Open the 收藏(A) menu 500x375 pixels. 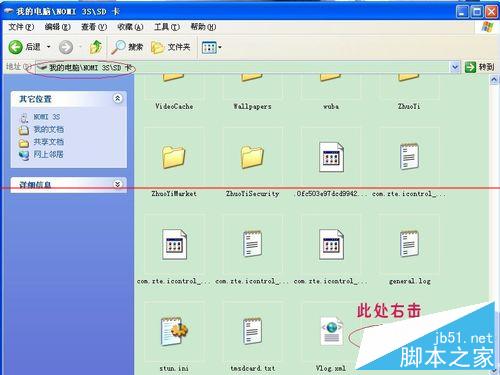(130, 27)
